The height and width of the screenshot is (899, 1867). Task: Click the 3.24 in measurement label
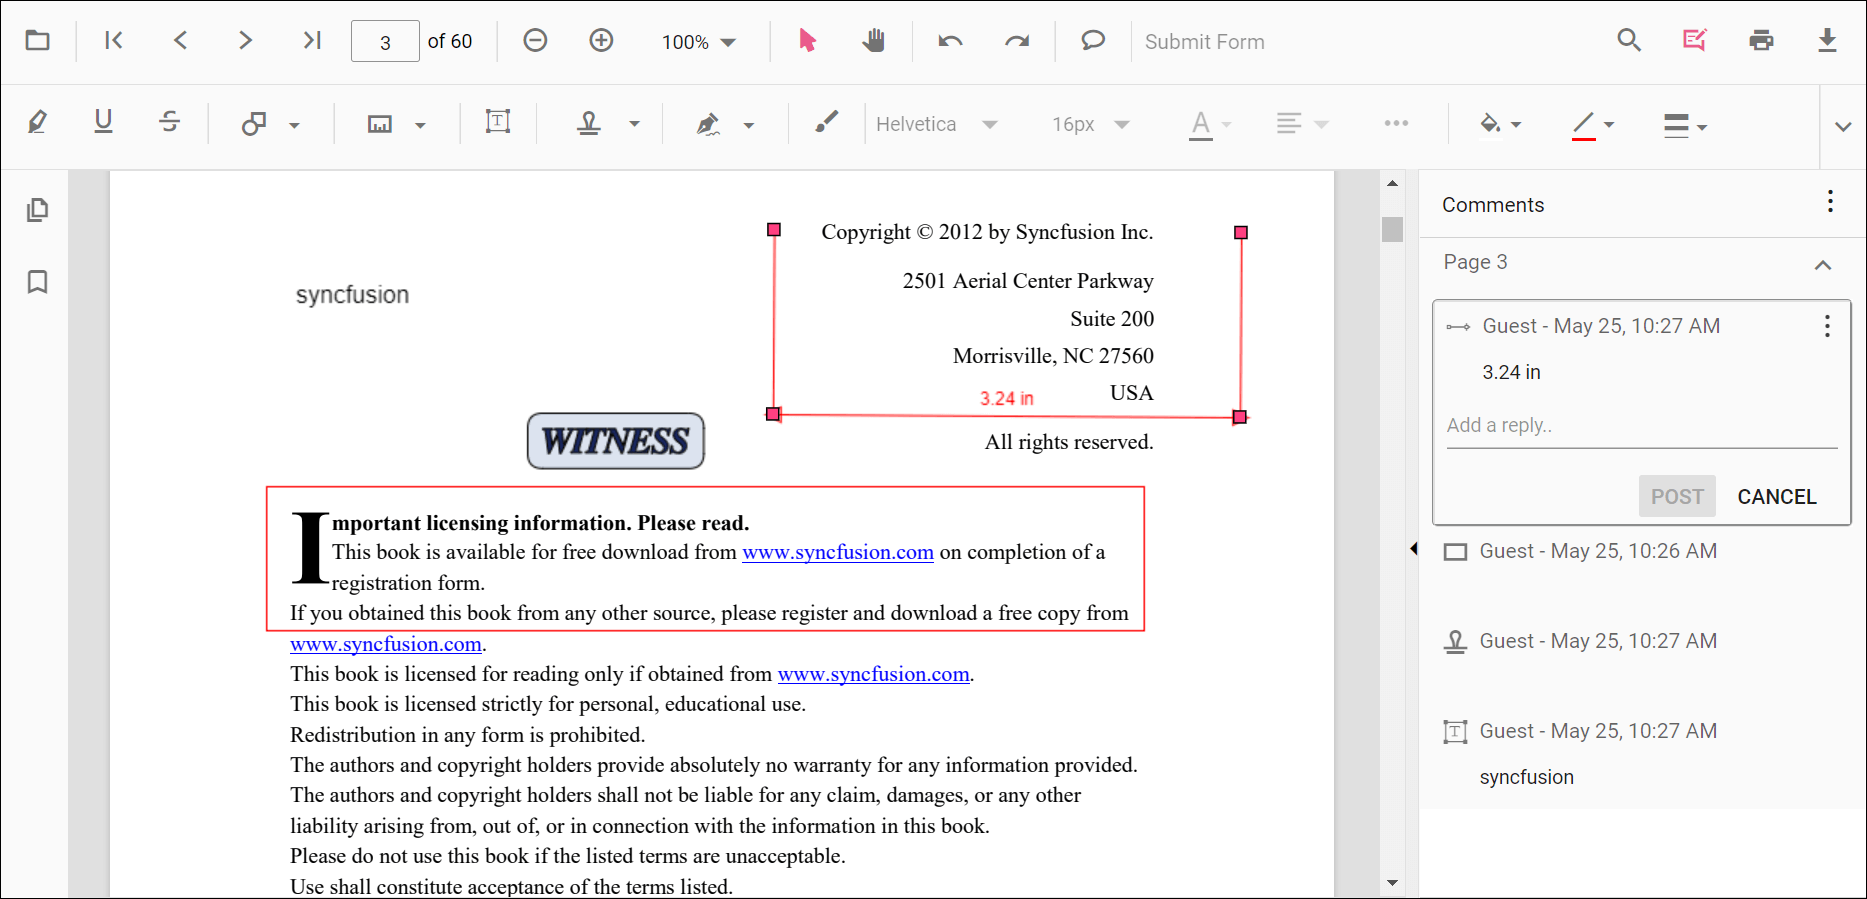click(x=1006, y=398)
